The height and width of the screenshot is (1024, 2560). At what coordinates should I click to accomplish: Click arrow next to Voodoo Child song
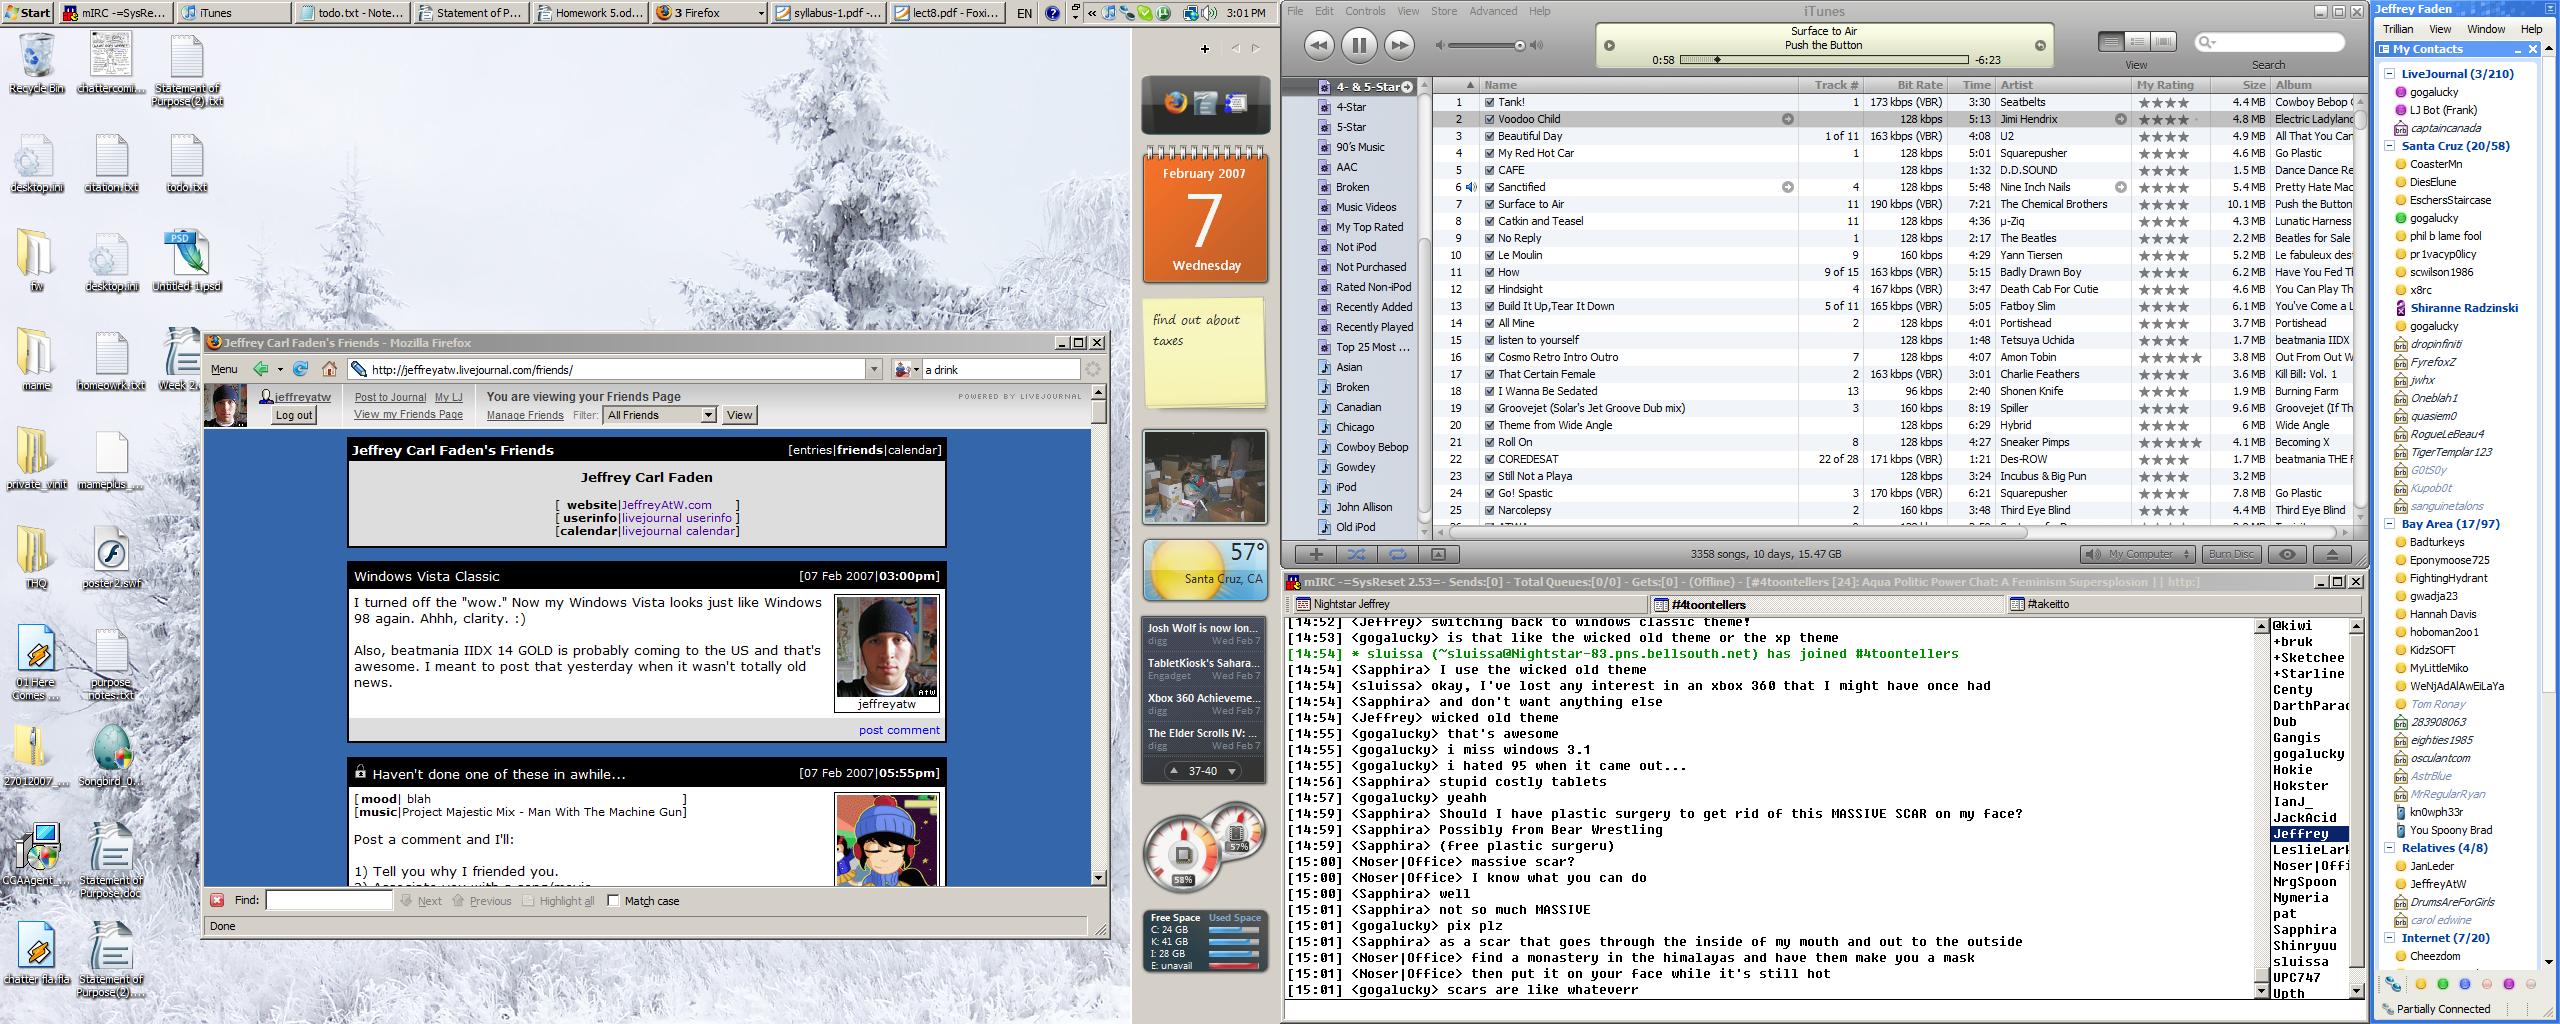tap(1788, 119)
